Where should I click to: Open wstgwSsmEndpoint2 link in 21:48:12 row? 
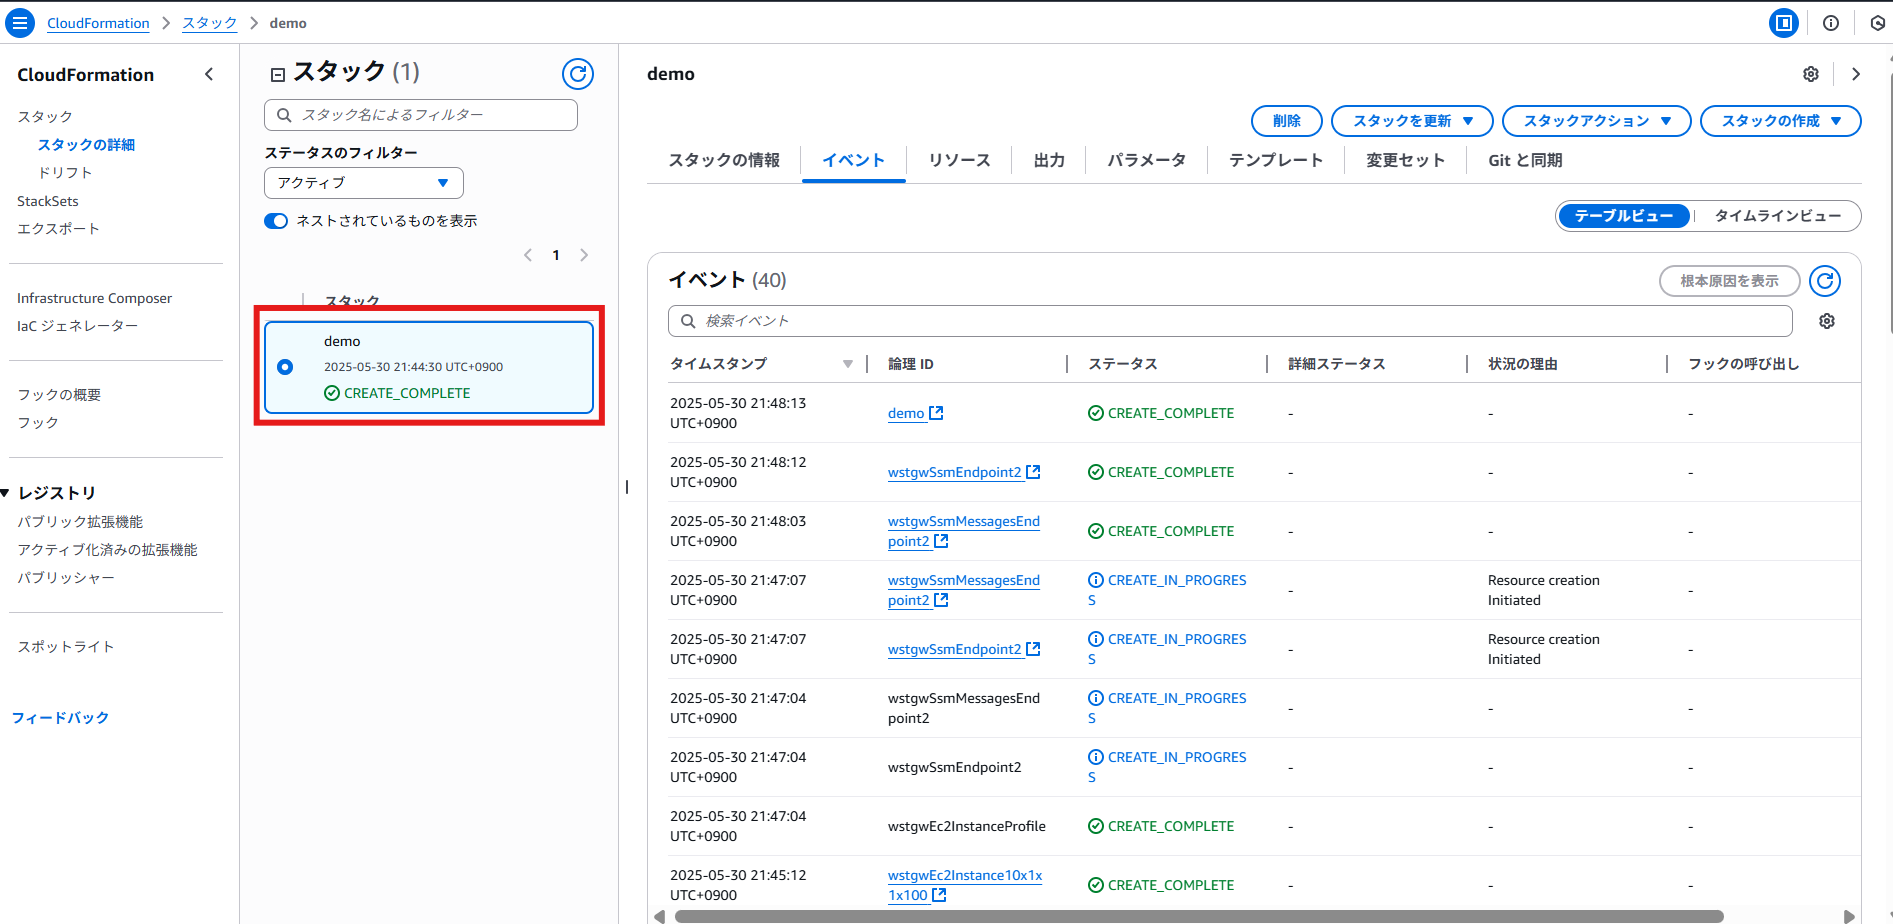pos(955,472)
